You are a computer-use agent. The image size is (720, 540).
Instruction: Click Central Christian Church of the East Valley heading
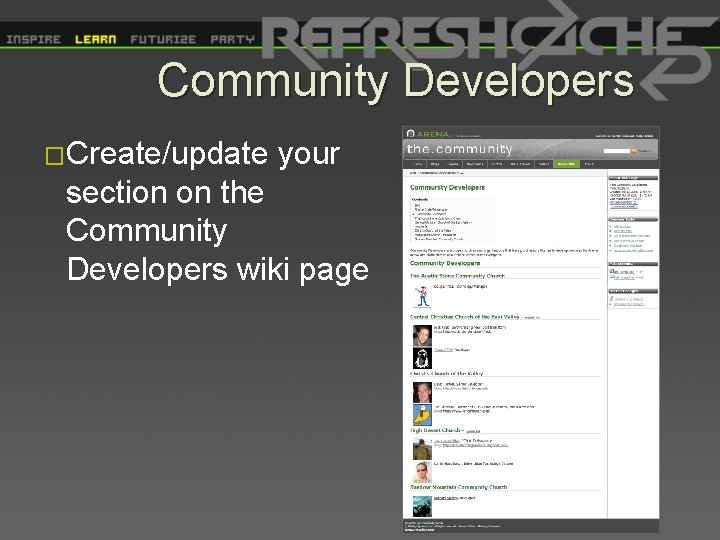(464, 317)
